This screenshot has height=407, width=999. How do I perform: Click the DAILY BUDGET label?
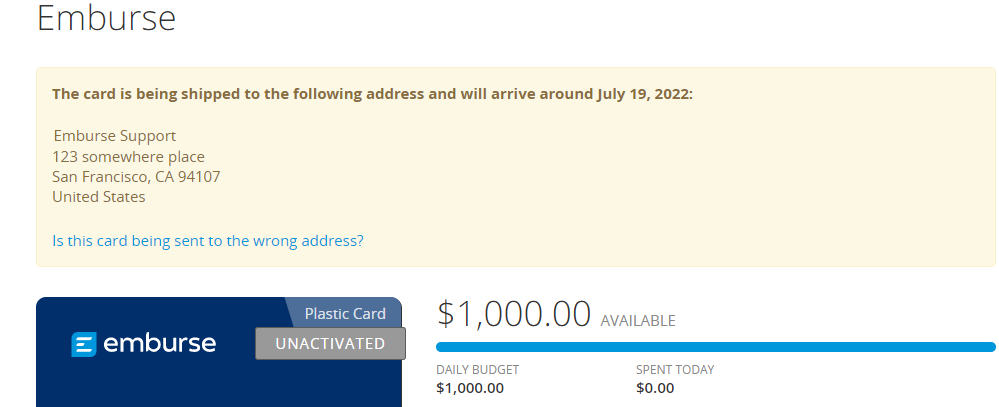(x=478, y=370)
